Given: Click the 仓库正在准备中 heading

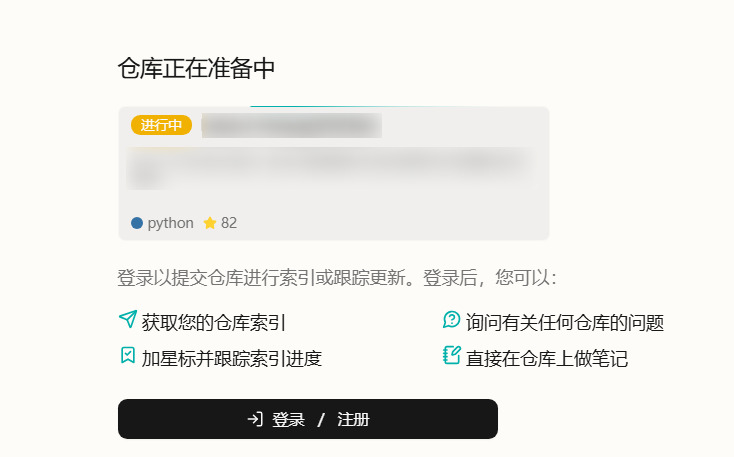Looking at the screenshot, I should 196,68.
